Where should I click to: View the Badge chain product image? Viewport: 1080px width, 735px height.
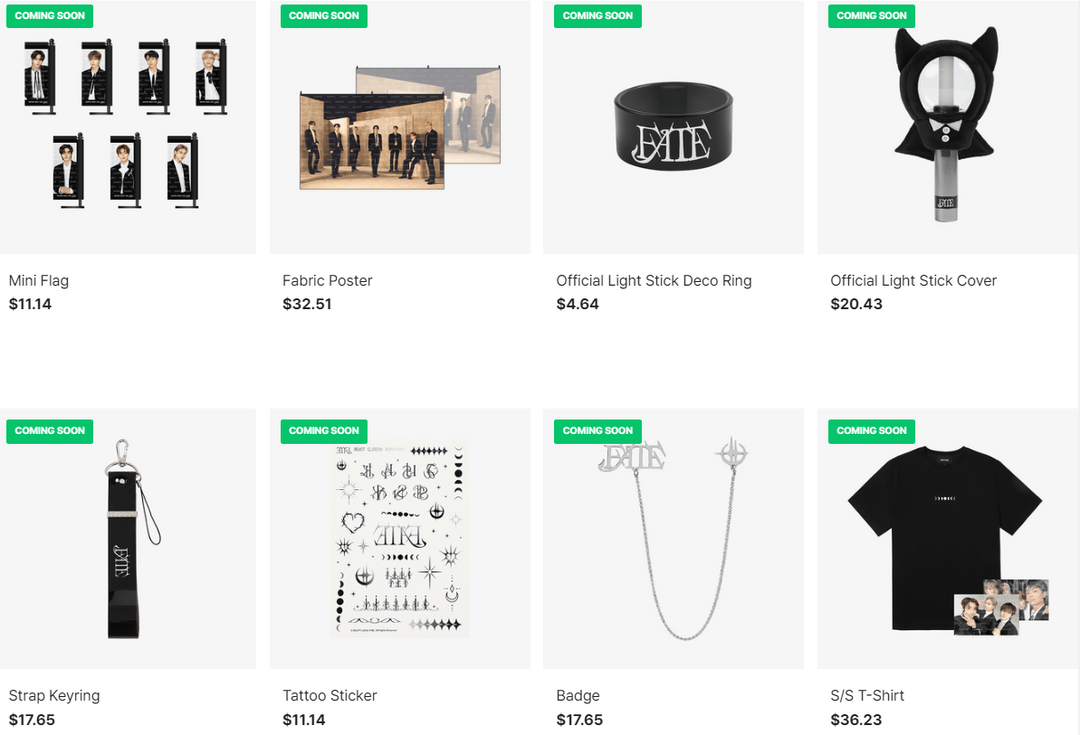(x=673, y=539)
